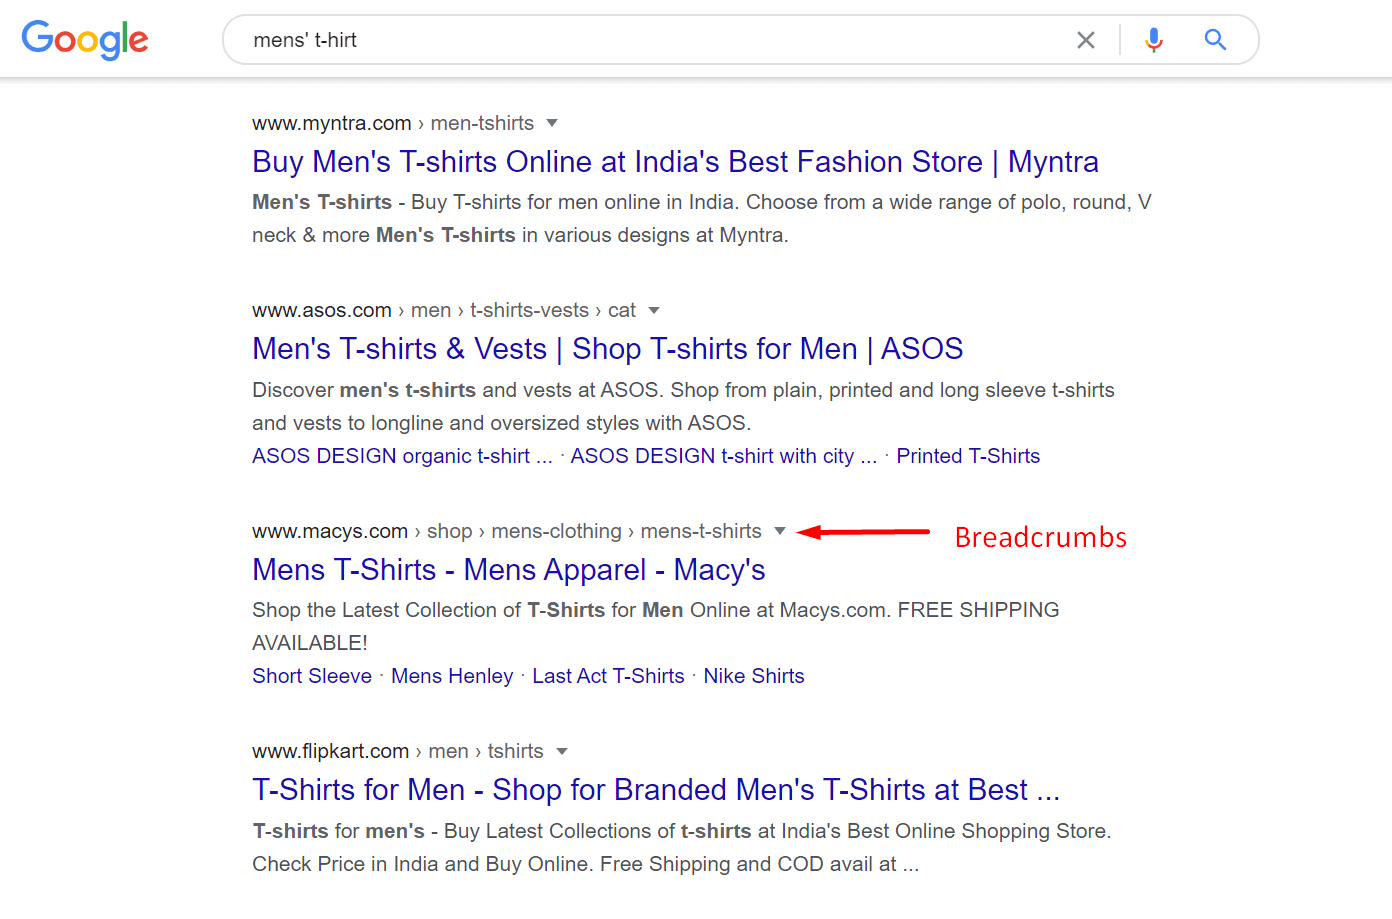Click the "Nike Shirts" sitelink
Viewport: 1392px width, 919px height.
coord(754,676)
